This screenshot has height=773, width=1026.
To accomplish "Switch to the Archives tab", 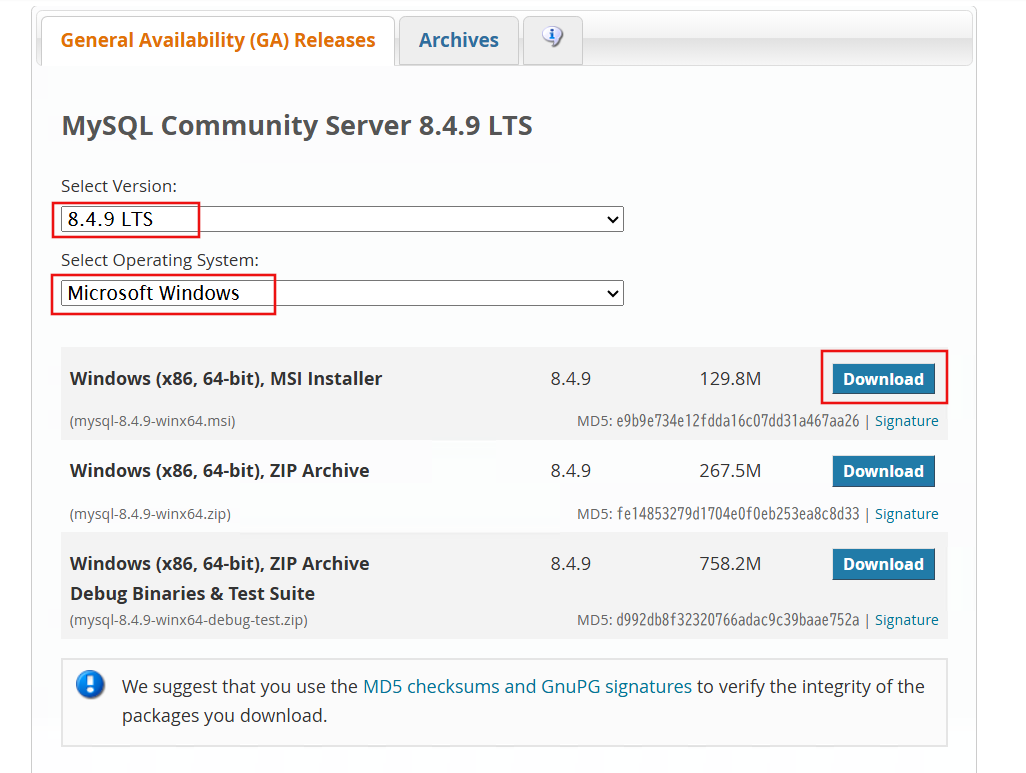I will (x=459, y=40).
